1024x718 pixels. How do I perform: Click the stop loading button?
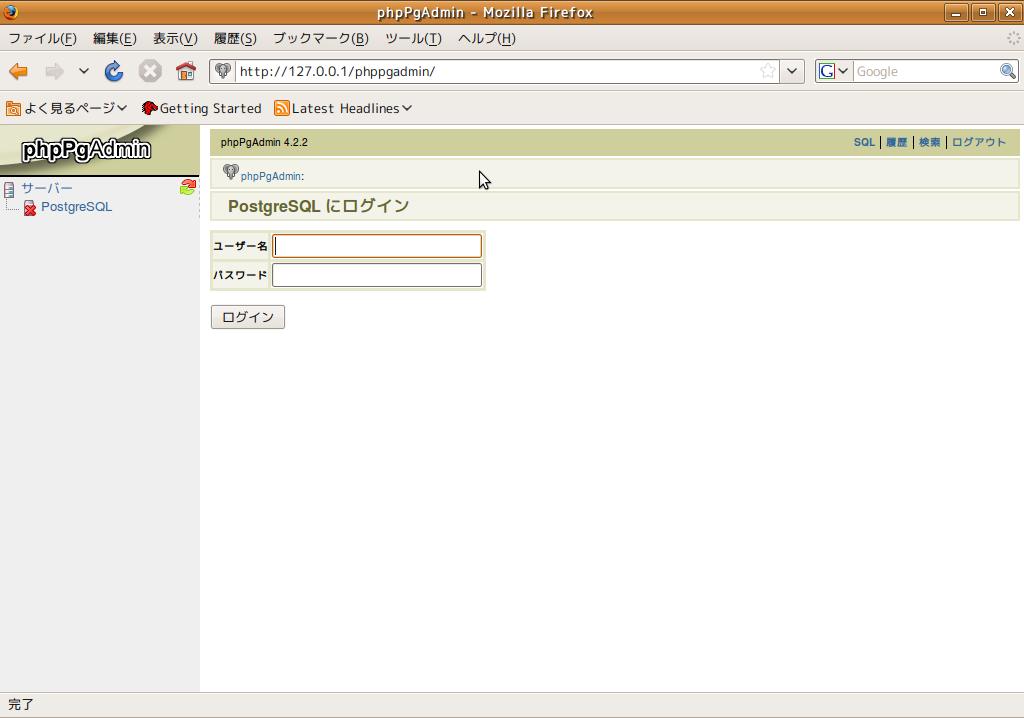[x=150, y=71]
